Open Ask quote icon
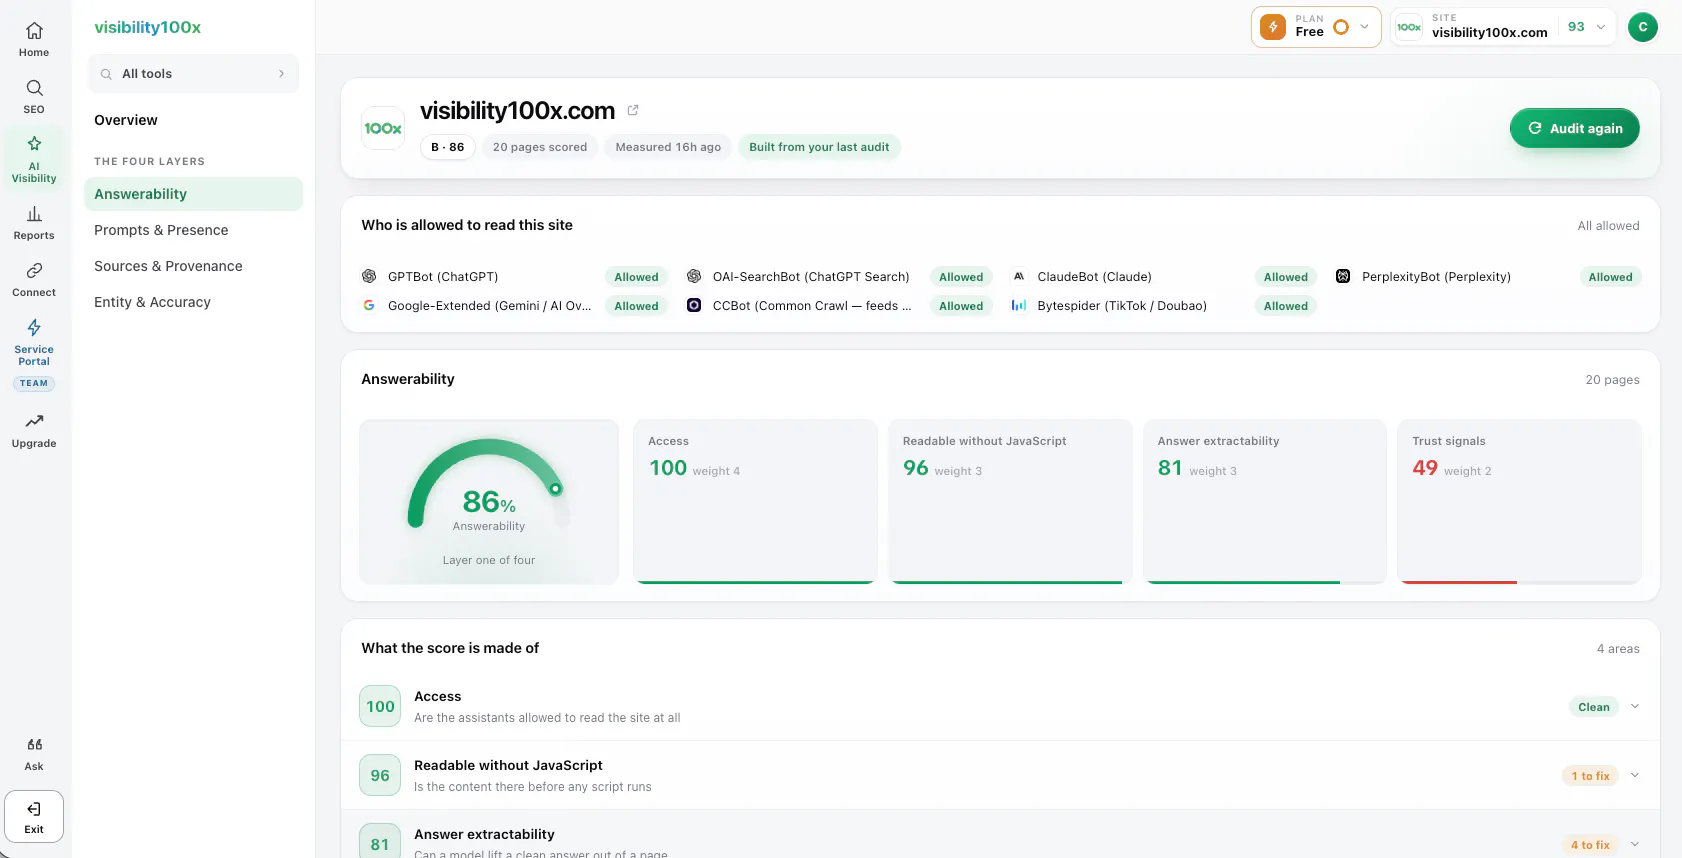 (x=34, y=744)
